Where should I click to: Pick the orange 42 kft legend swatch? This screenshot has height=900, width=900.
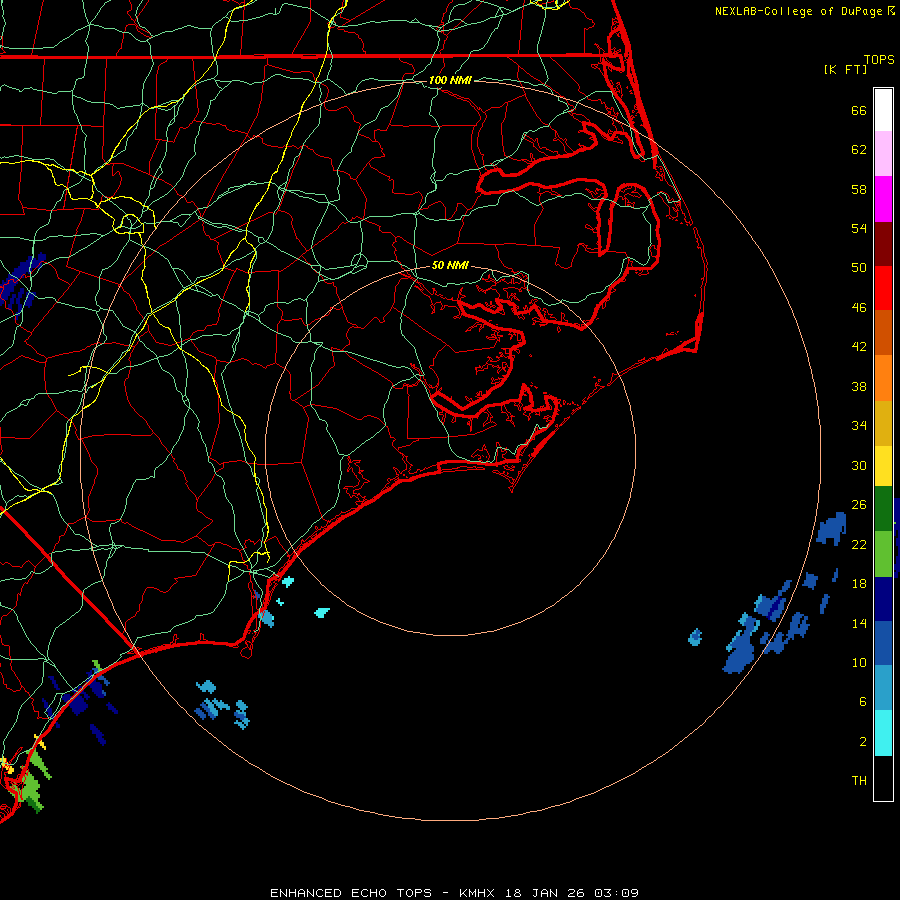coord(883,377)
